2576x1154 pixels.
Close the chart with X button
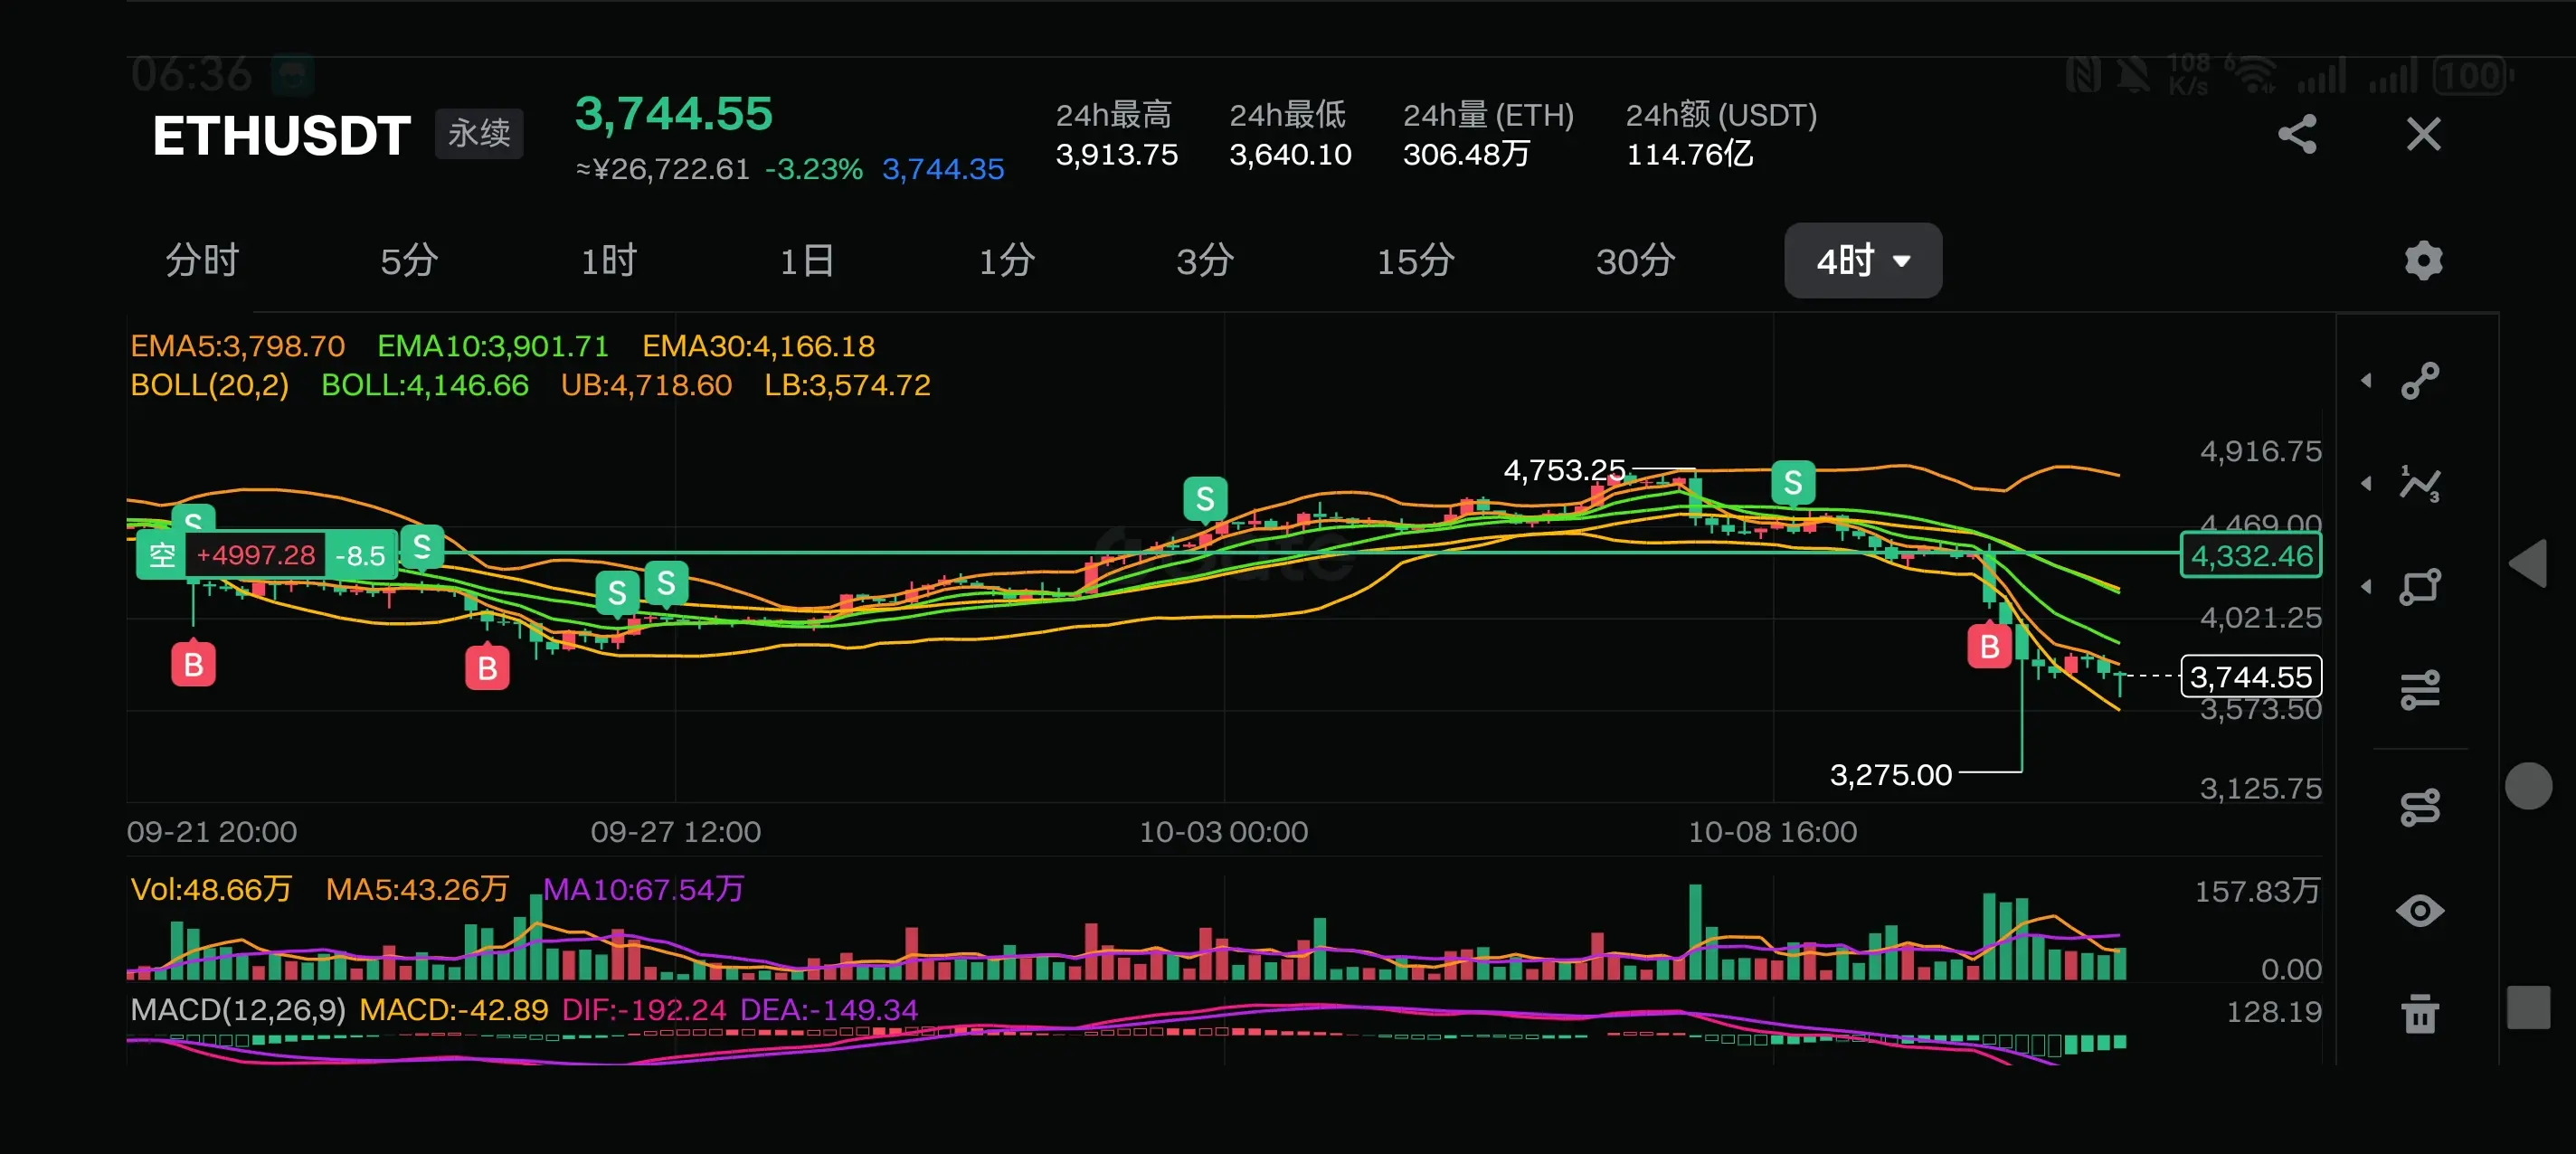click(2423, 134)
